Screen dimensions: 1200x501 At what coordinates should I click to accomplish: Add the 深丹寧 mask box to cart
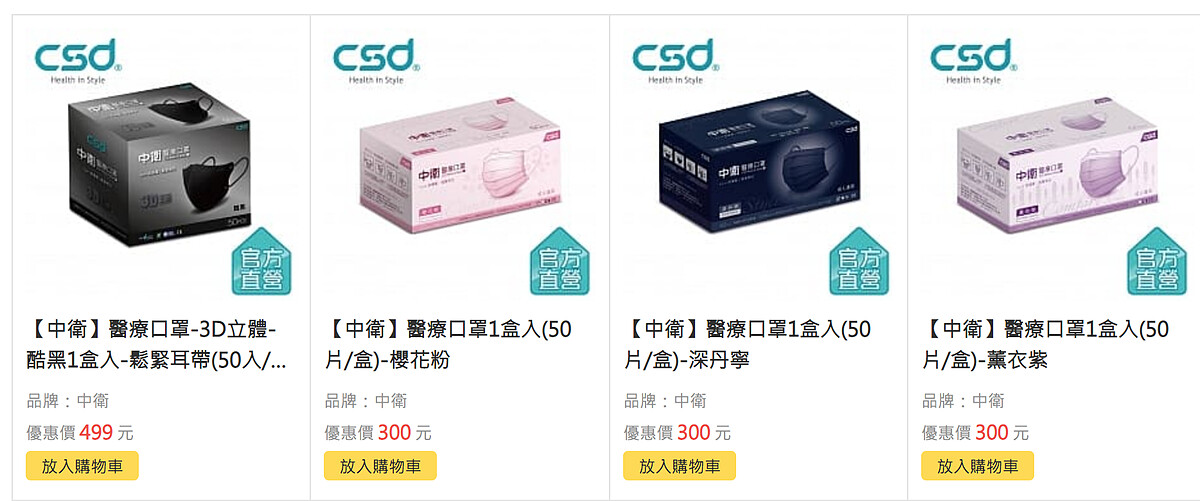pos(680,466)
